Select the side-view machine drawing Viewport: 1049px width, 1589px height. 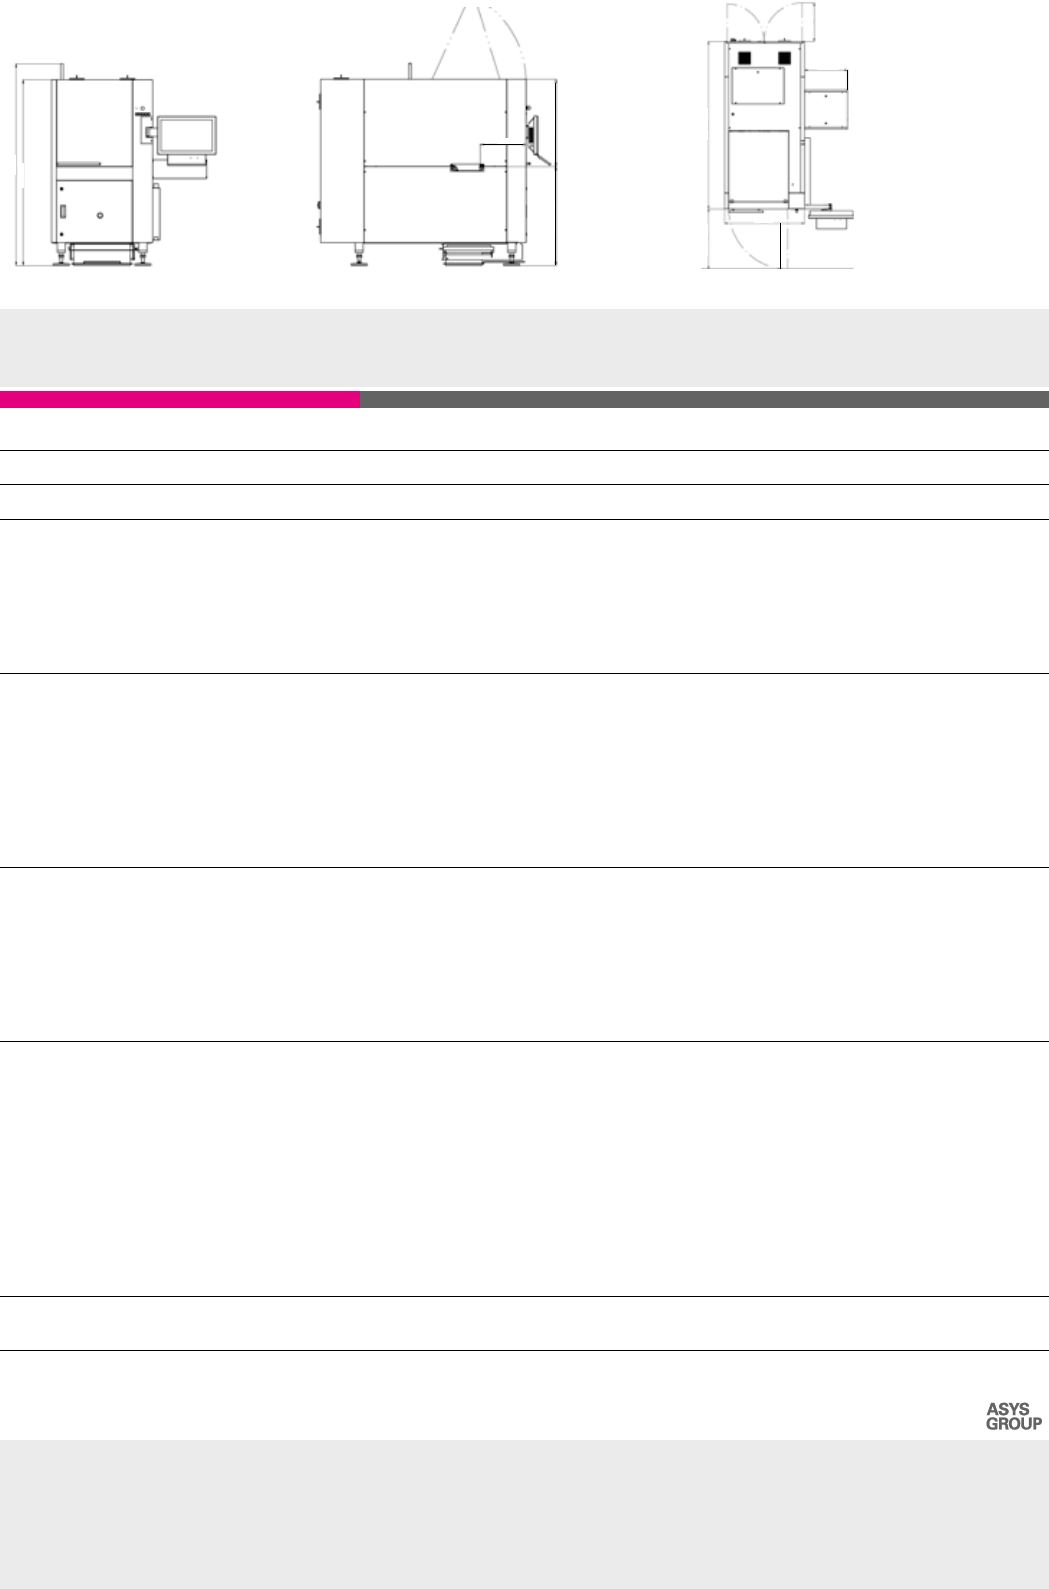(435, 165)
